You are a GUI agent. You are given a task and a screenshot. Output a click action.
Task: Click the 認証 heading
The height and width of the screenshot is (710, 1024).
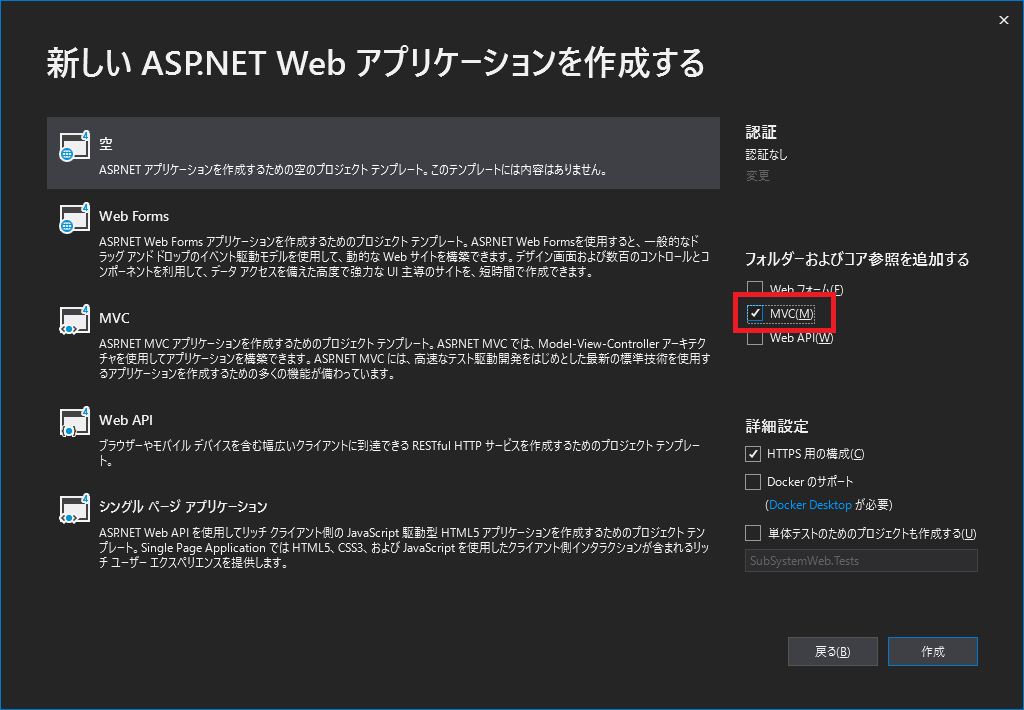(761, 133)
